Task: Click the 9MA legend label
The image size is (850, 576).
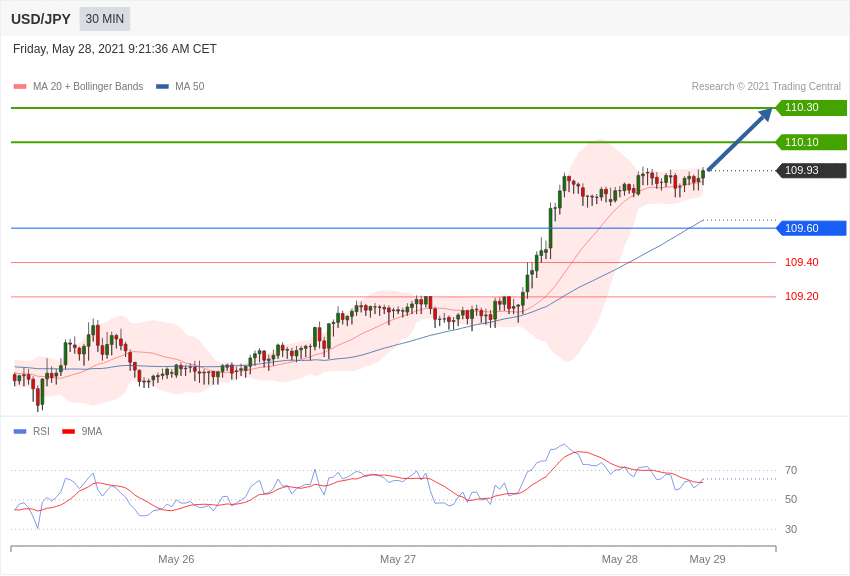Action: (x=92, y=431)
